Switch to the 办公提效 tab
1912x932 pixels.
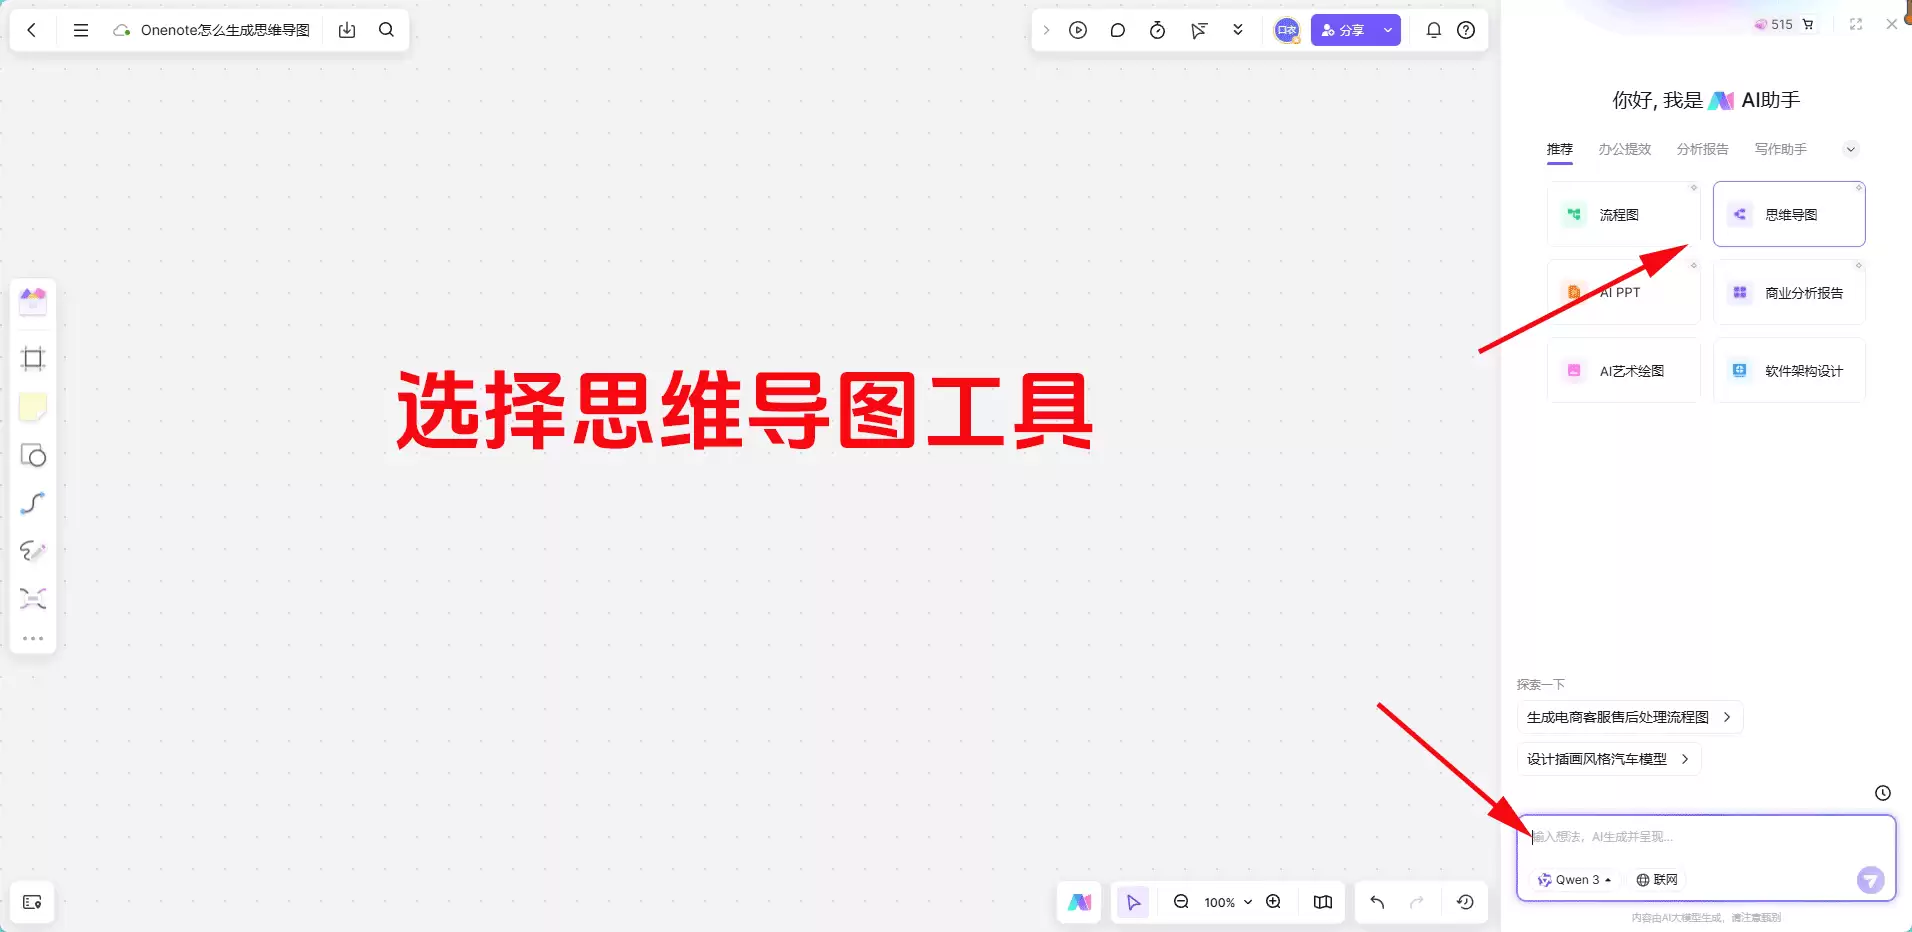(x=1625, y=149)
